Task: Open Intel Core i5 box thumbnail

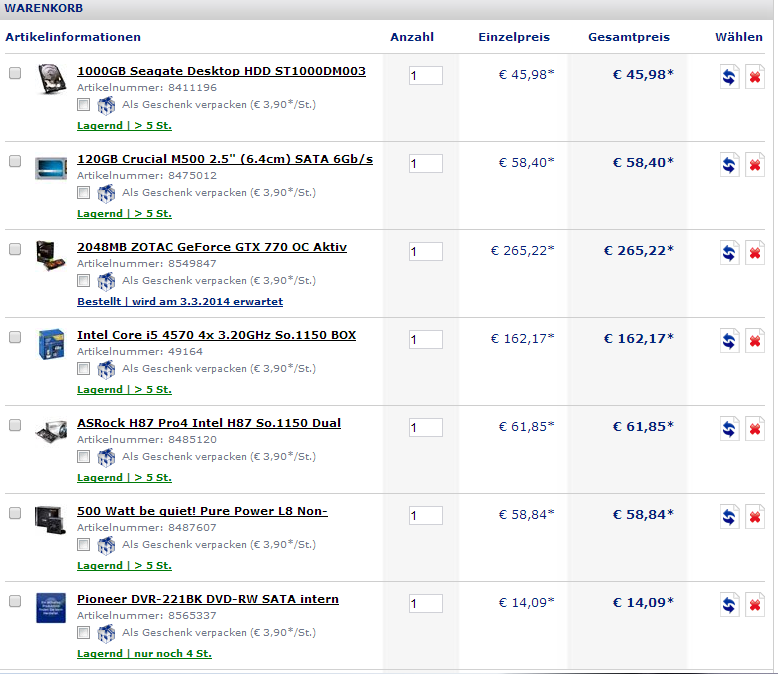Action: pyautogui.click(x=52, y=344)
